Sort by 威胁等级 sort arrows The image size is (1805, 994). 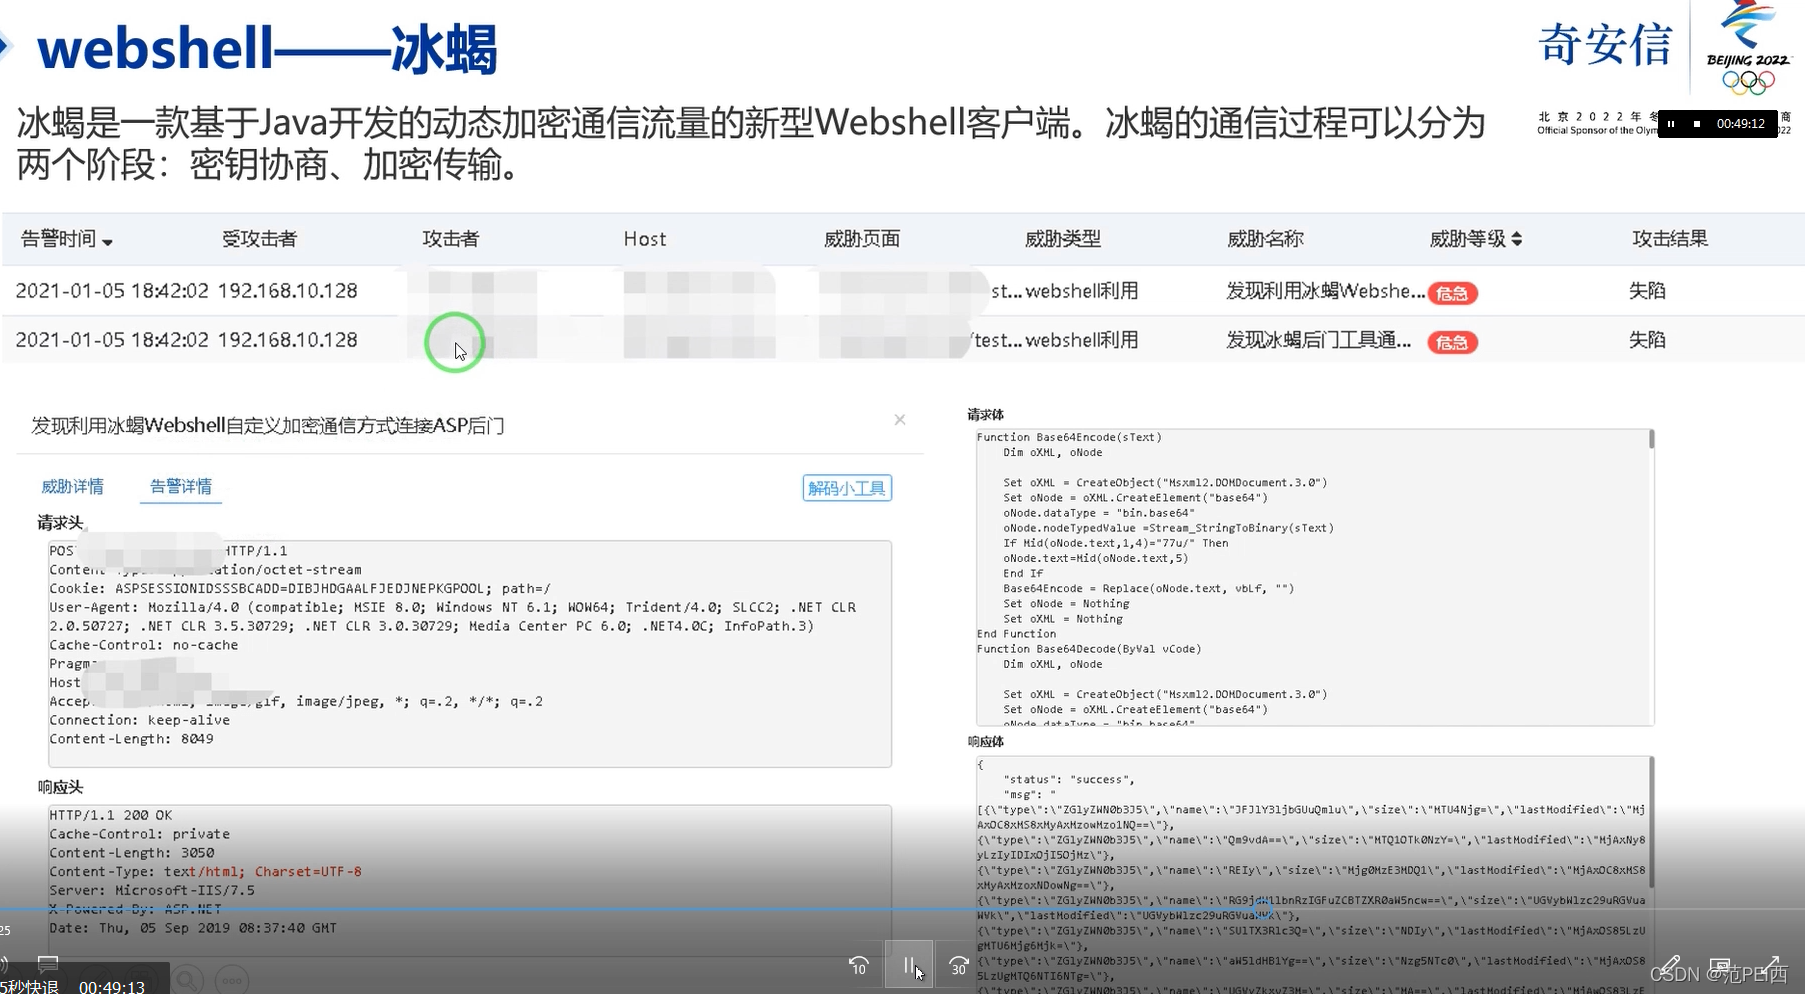tap(1516, 239)
